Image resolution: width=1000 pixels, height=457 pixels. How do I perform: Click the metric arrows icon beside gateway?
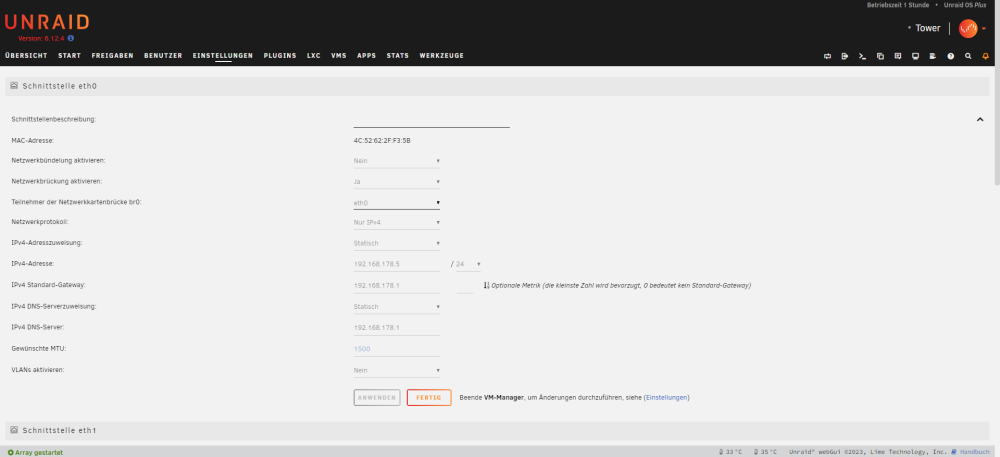tap(486, 286)
